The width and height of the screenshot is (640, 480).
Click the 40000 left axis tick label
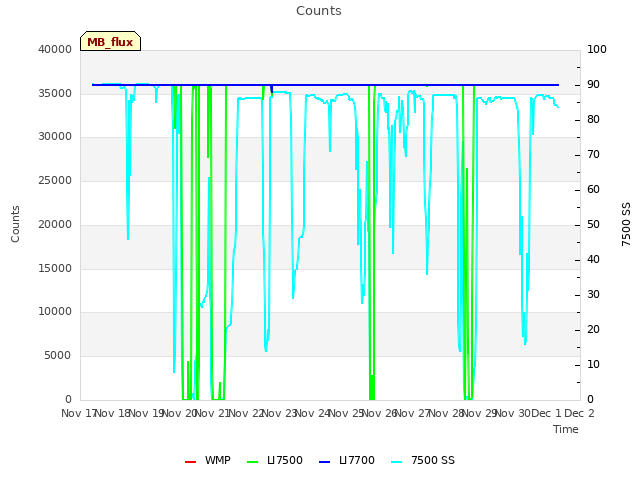click(x=55, y=49)
